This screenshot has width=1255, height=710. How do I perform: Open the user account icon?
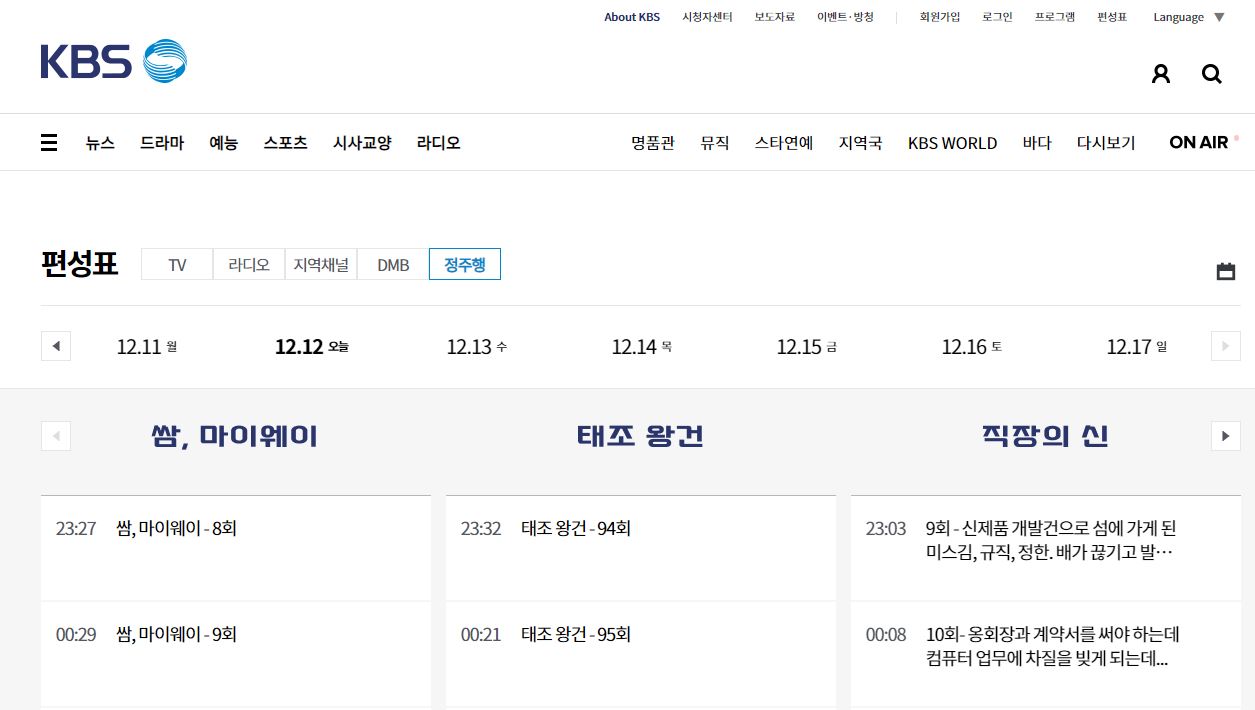(1160, 73)
